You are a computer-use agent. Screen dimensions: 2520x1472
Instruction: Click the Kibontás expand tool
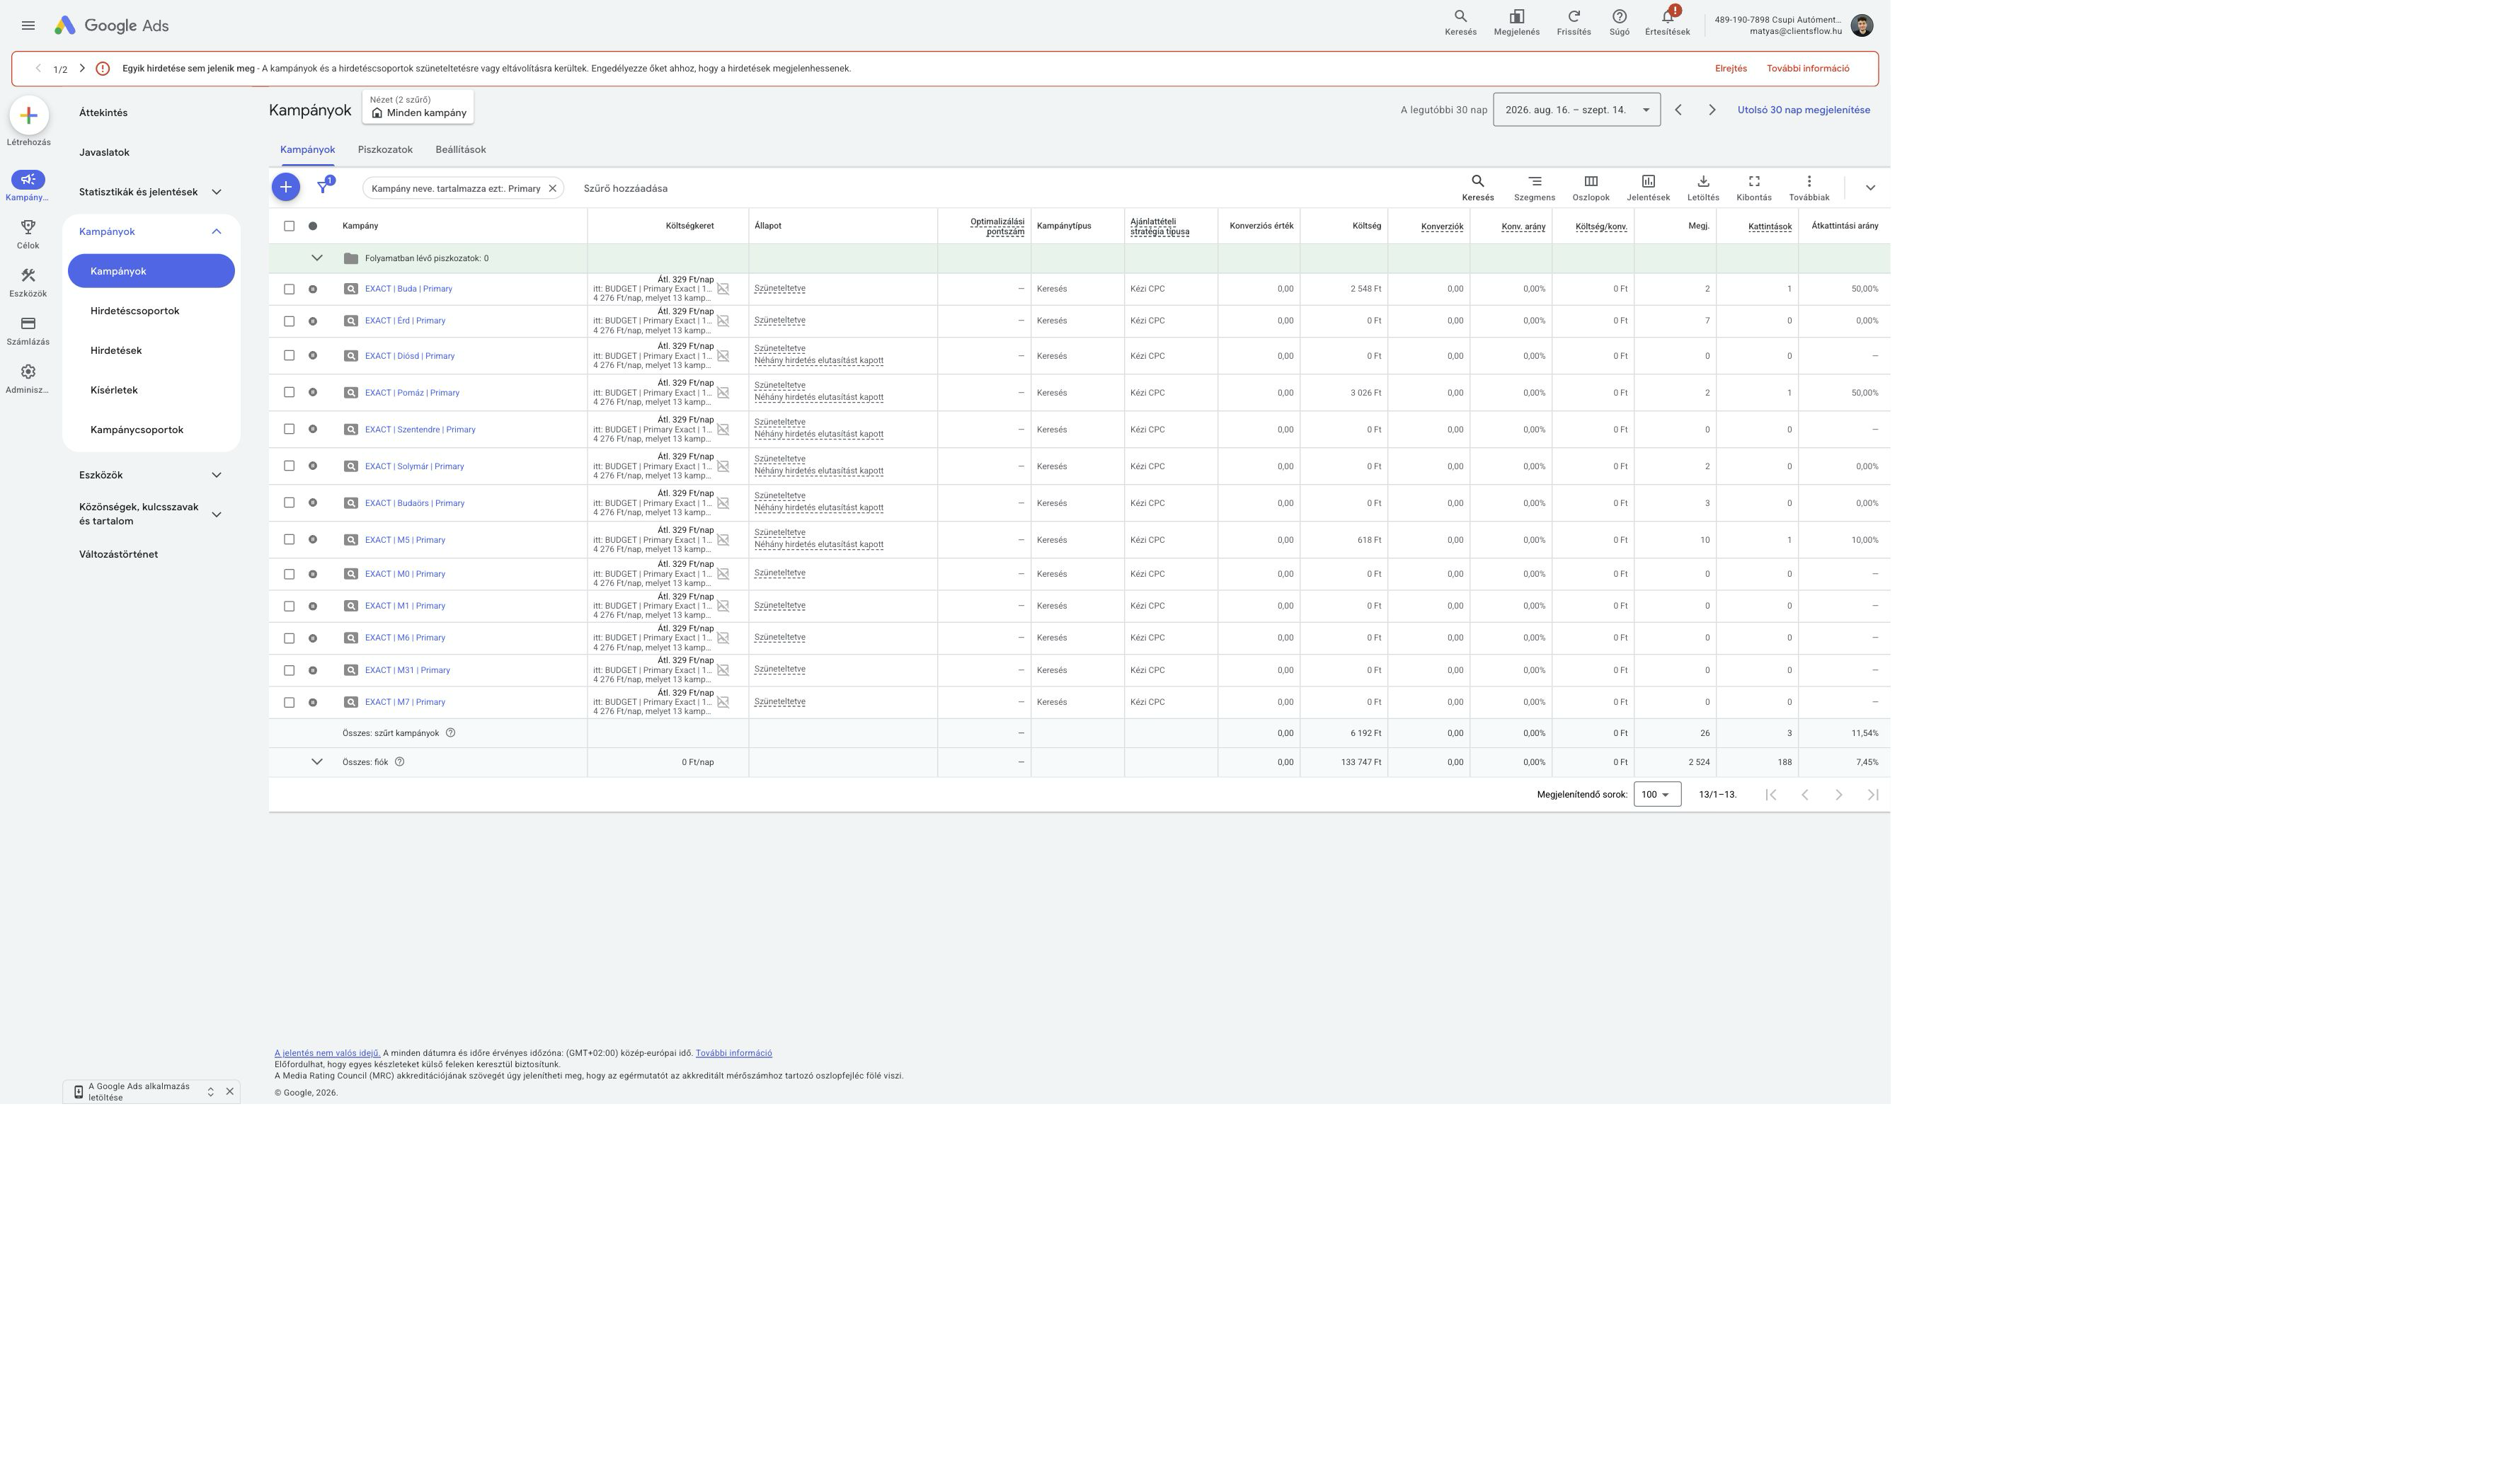[x=1753, y=187]
